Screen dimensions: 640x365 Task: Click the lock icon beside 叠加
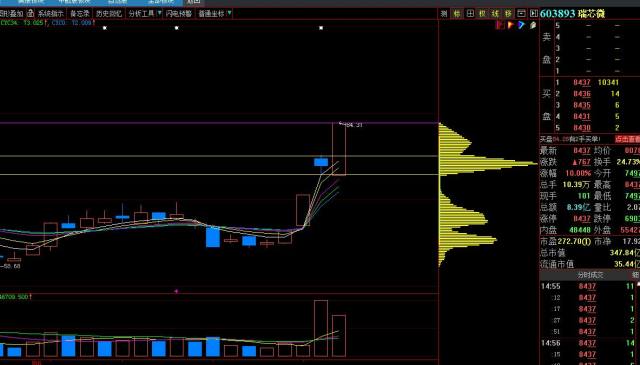(30, 13)
